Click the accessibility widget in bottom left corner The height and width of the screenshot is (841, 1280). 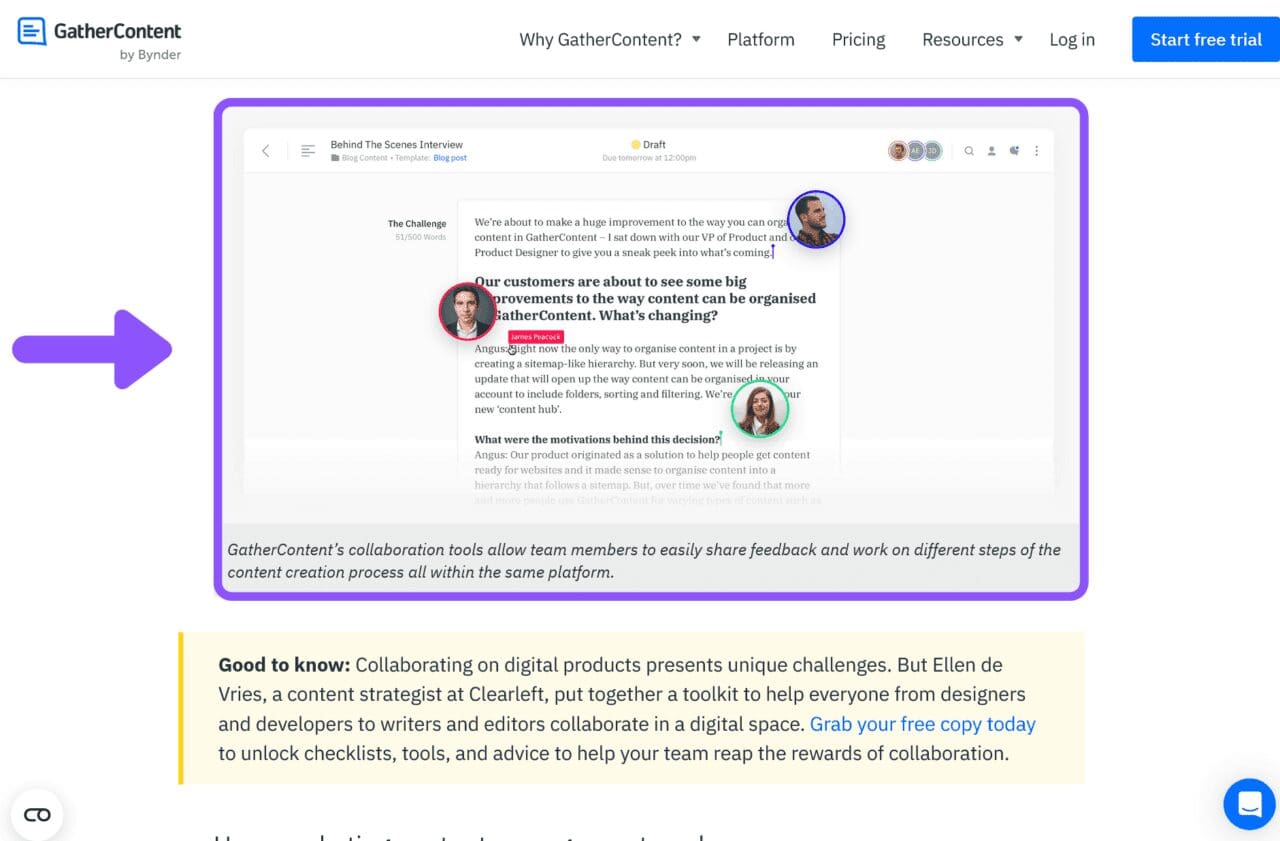tap(36, 814)
